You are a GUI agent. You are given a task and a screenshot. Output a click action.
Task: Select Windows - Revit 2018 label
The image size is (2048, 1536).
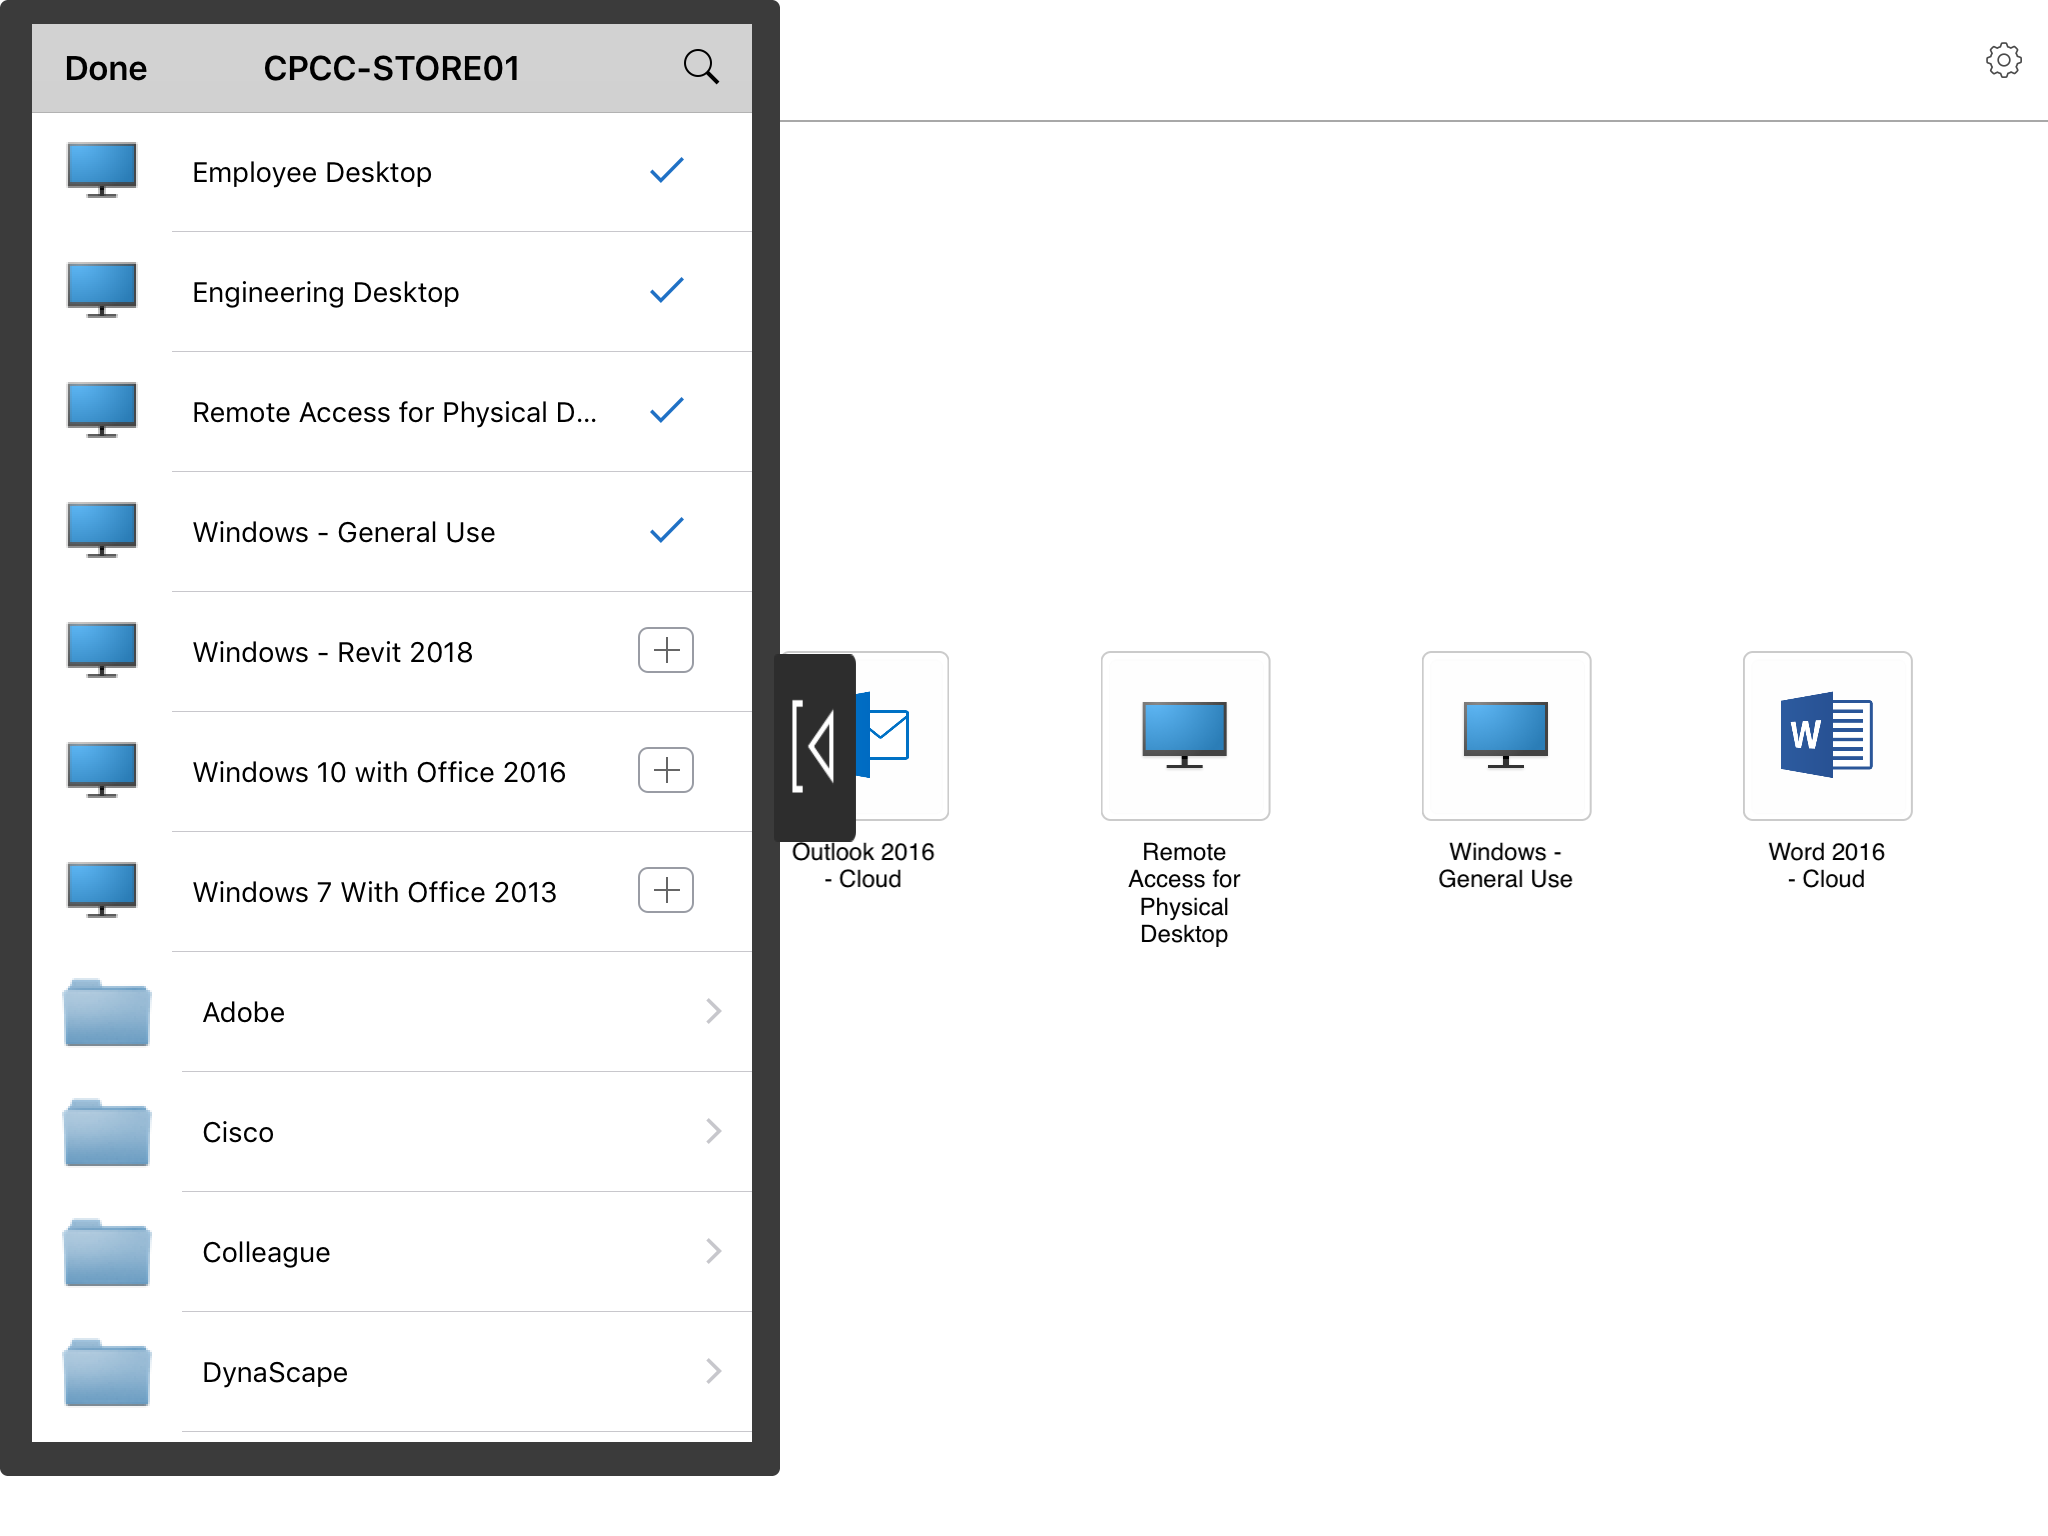[333, 652]
